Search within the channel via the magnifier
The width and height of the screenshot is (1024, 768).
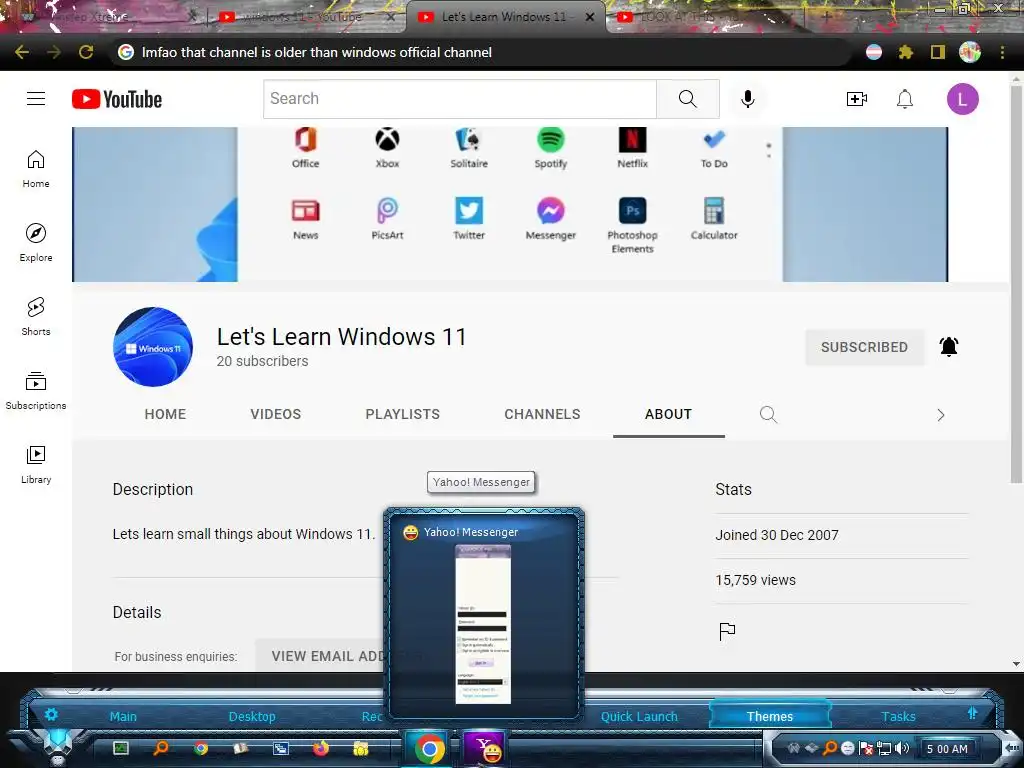point(769,415)
